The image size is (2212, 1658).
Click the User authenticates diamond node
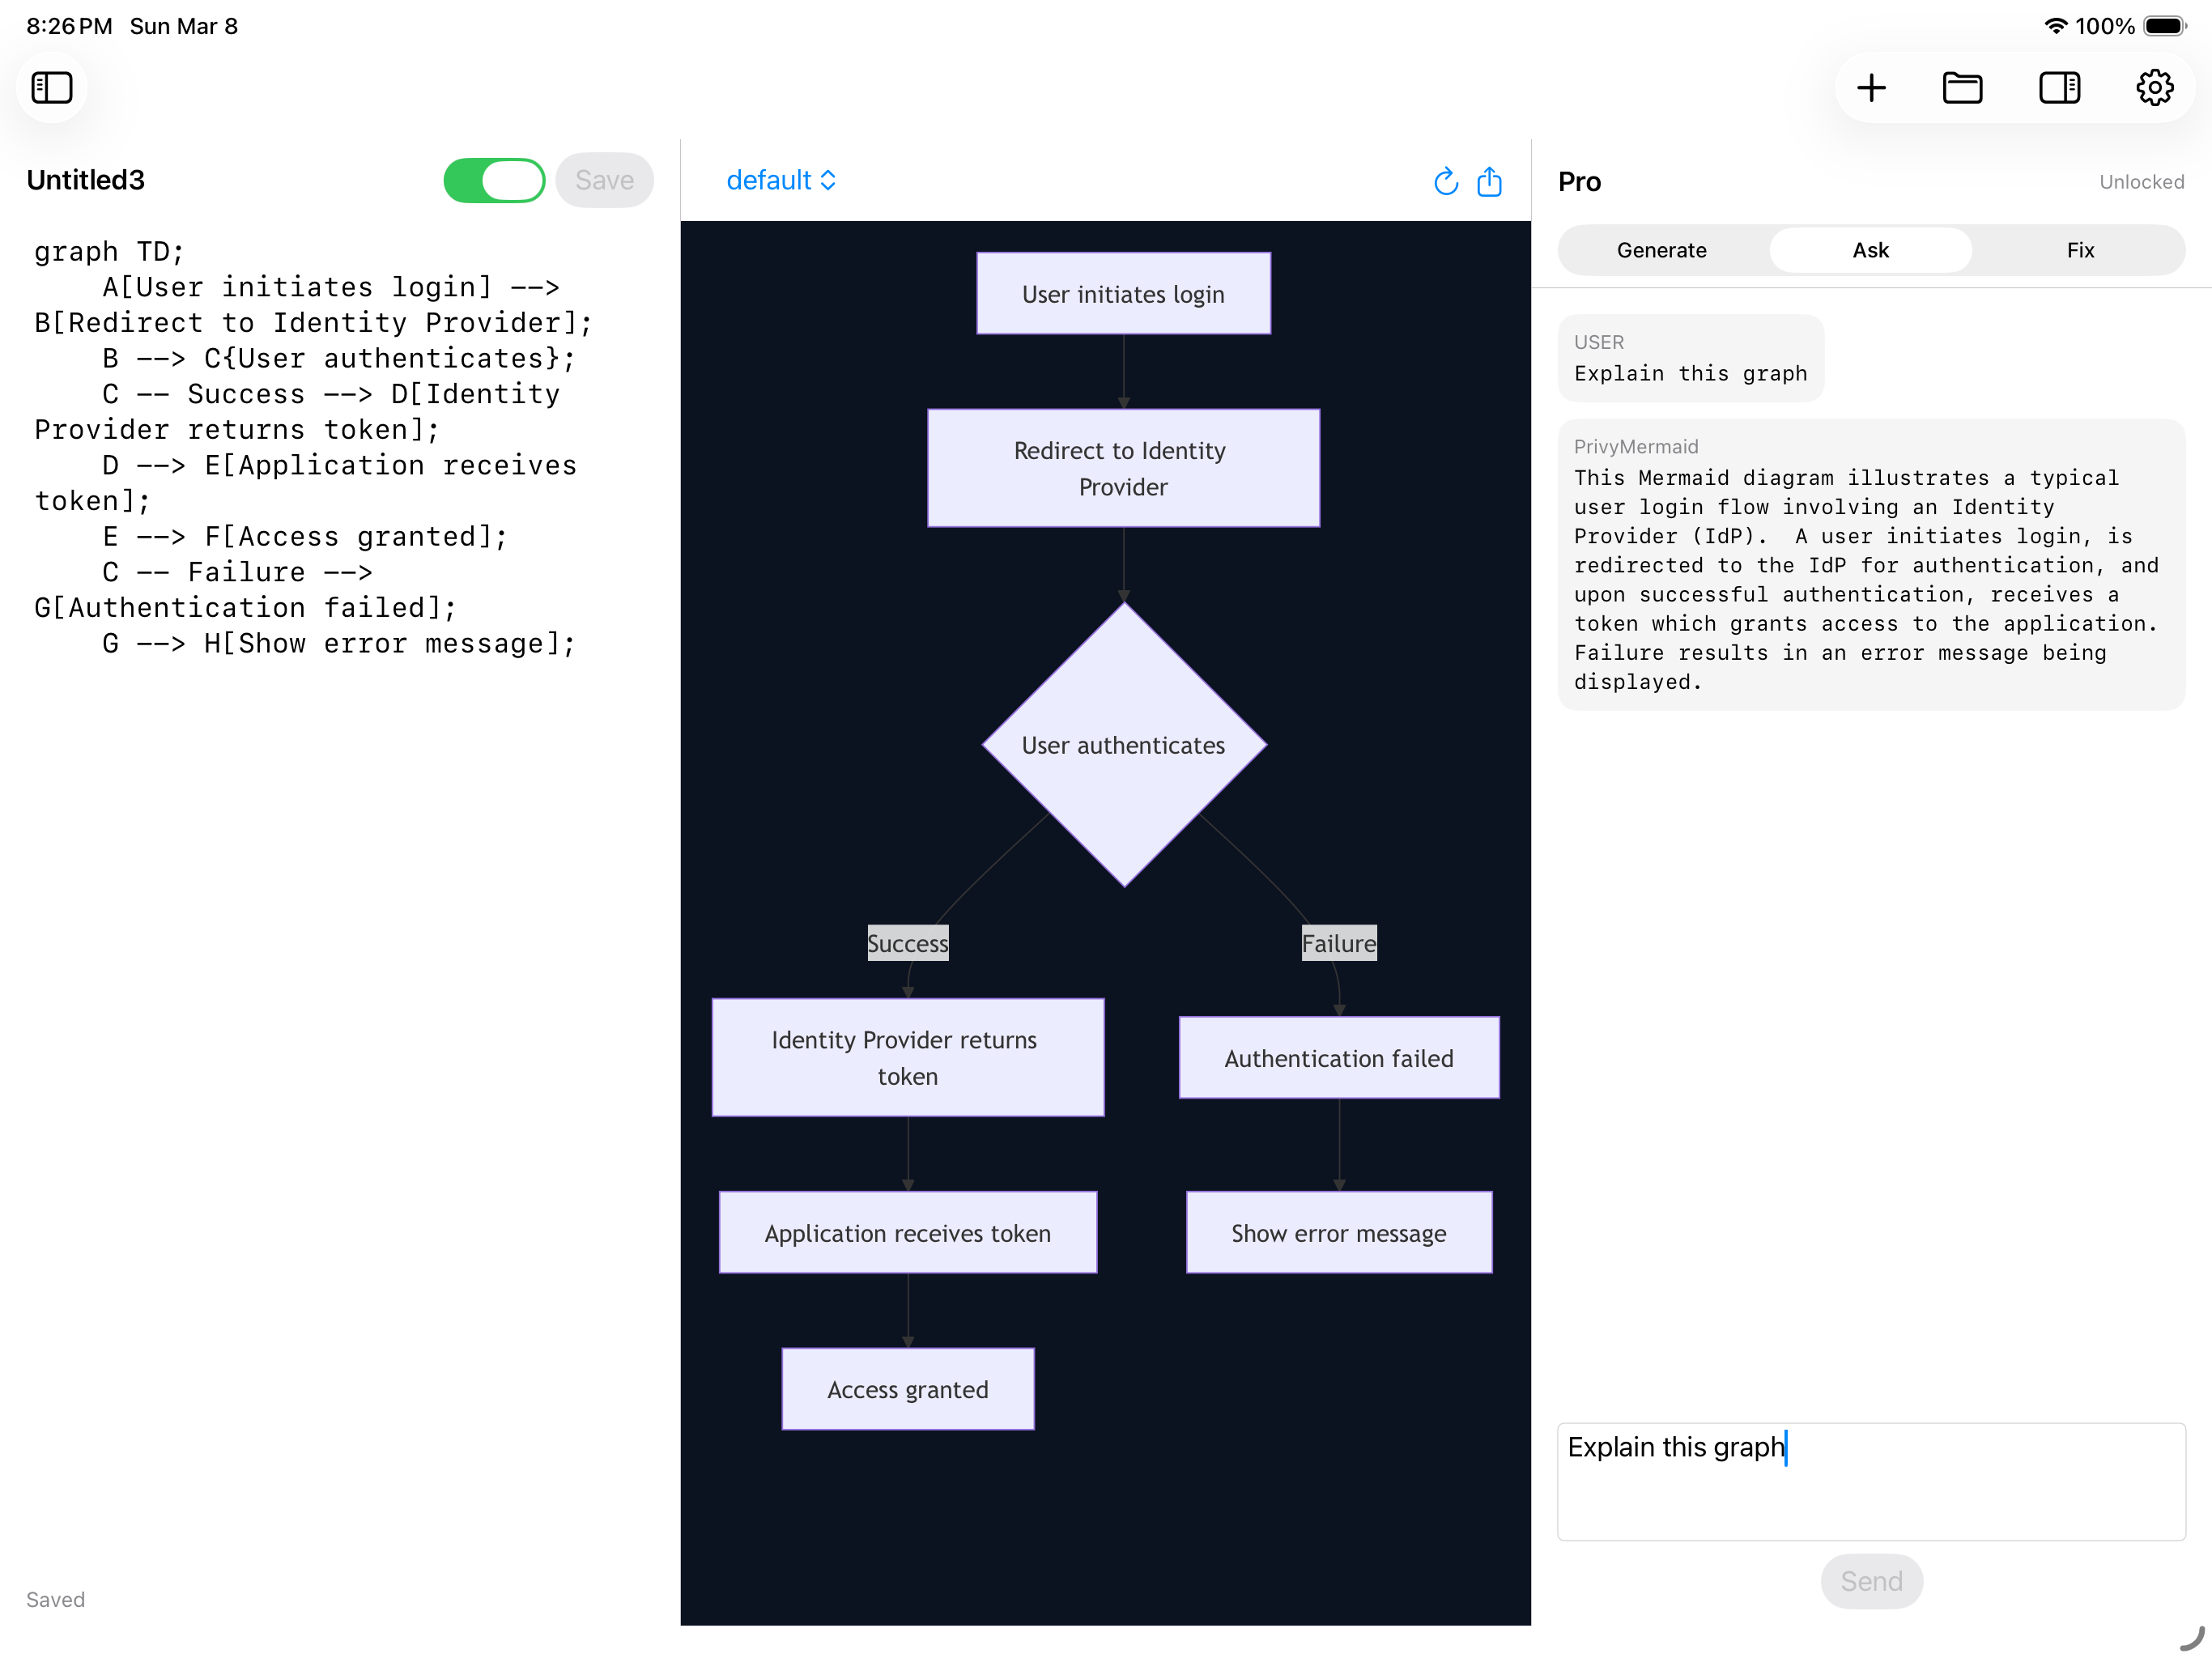[1124, 745]
